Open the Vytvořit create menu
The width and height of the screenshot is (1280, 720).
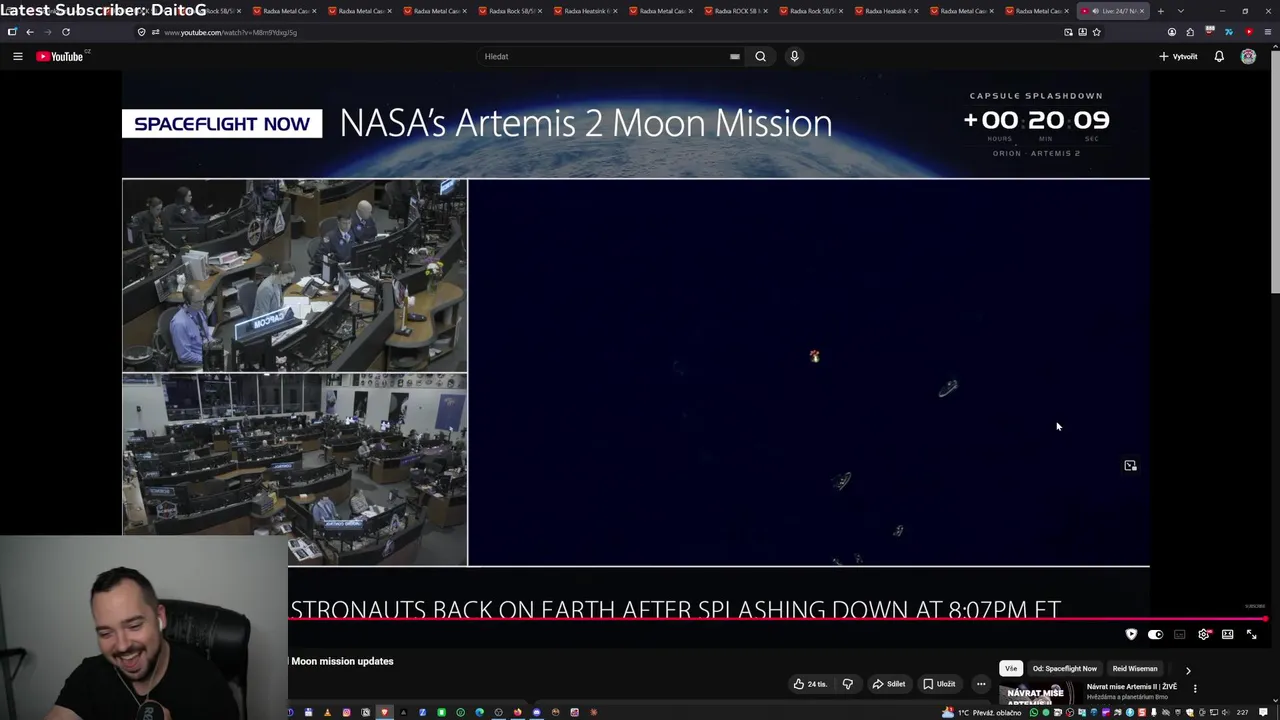click(x=1178, y=56)
